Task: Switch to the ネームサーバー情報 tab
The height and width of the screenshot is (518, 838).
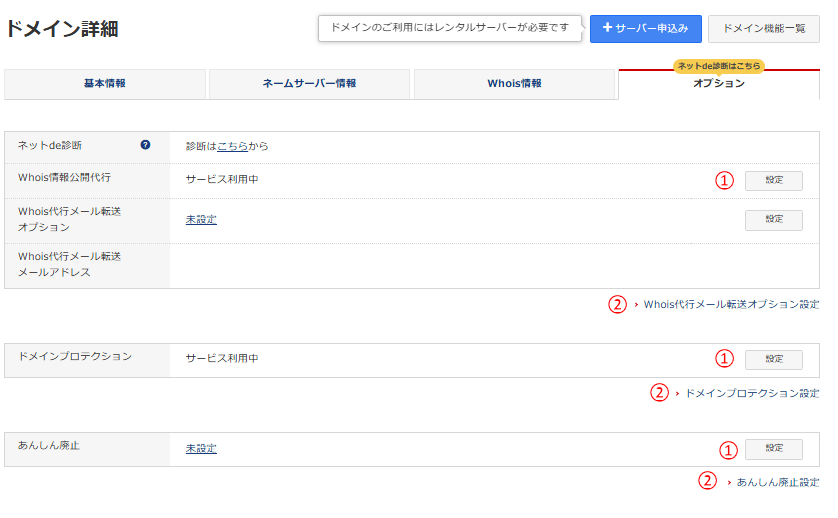Action: [309, 84]
